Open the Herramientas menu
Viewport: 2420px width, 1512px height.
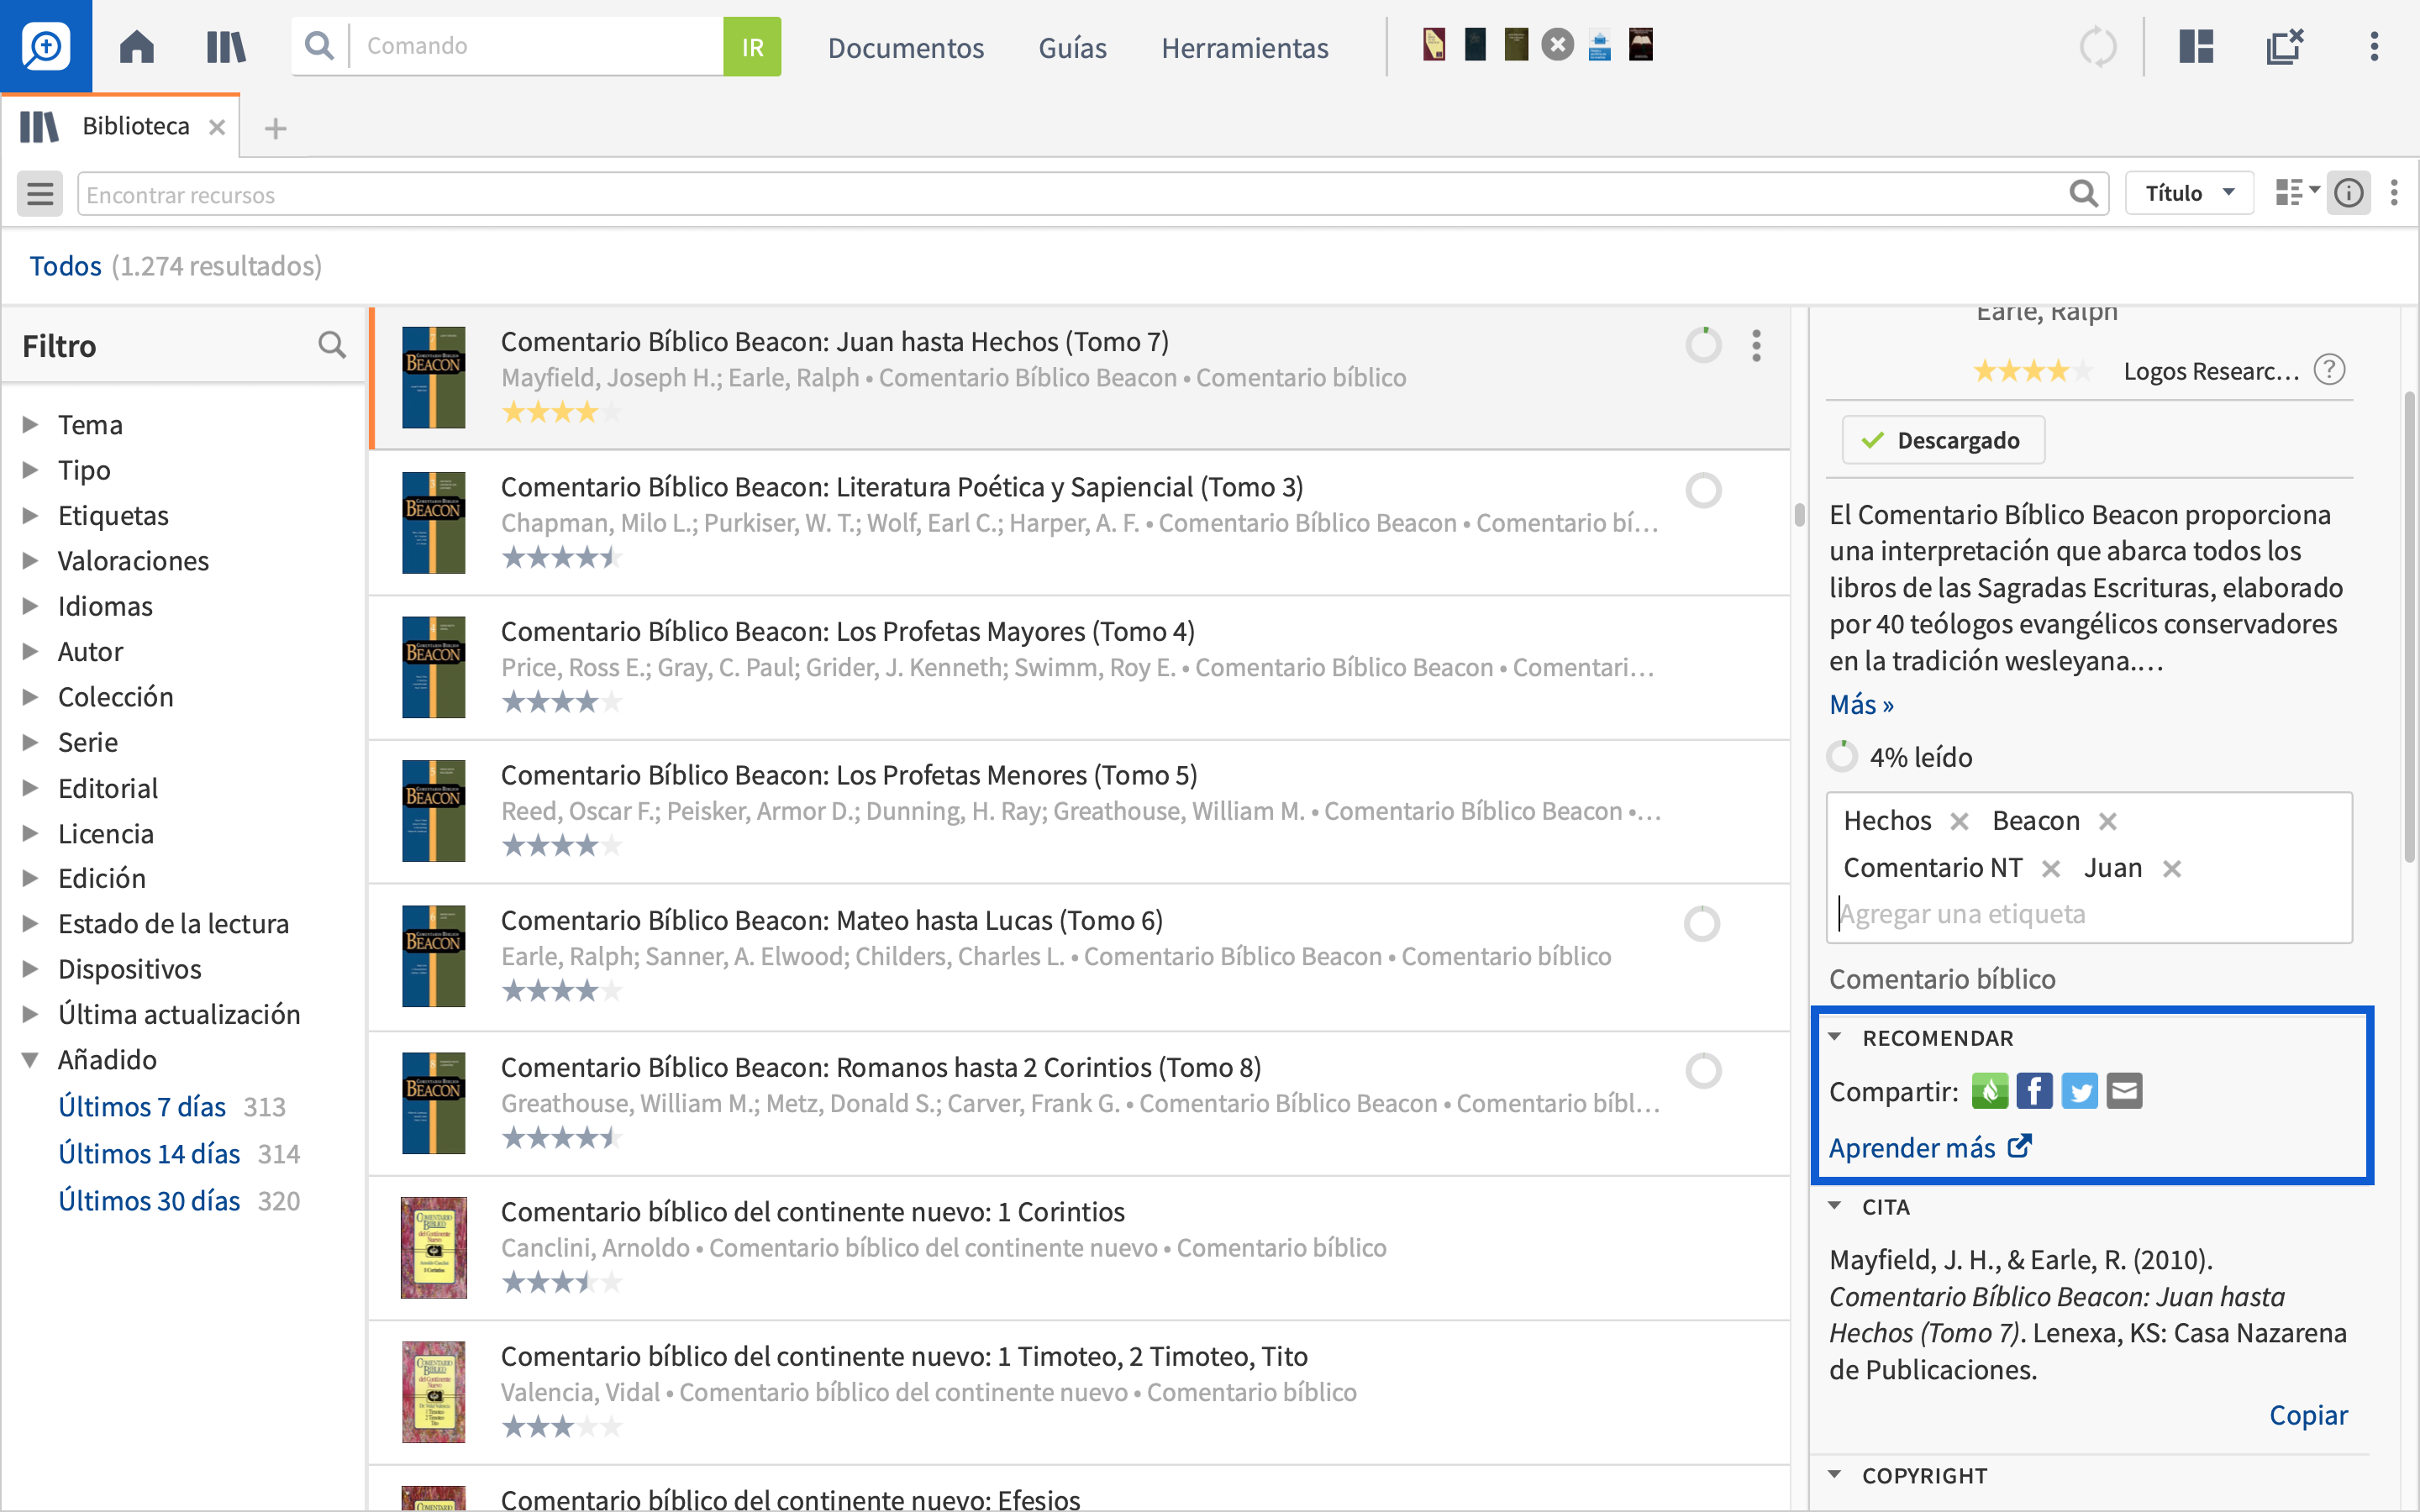[1244, 47]
